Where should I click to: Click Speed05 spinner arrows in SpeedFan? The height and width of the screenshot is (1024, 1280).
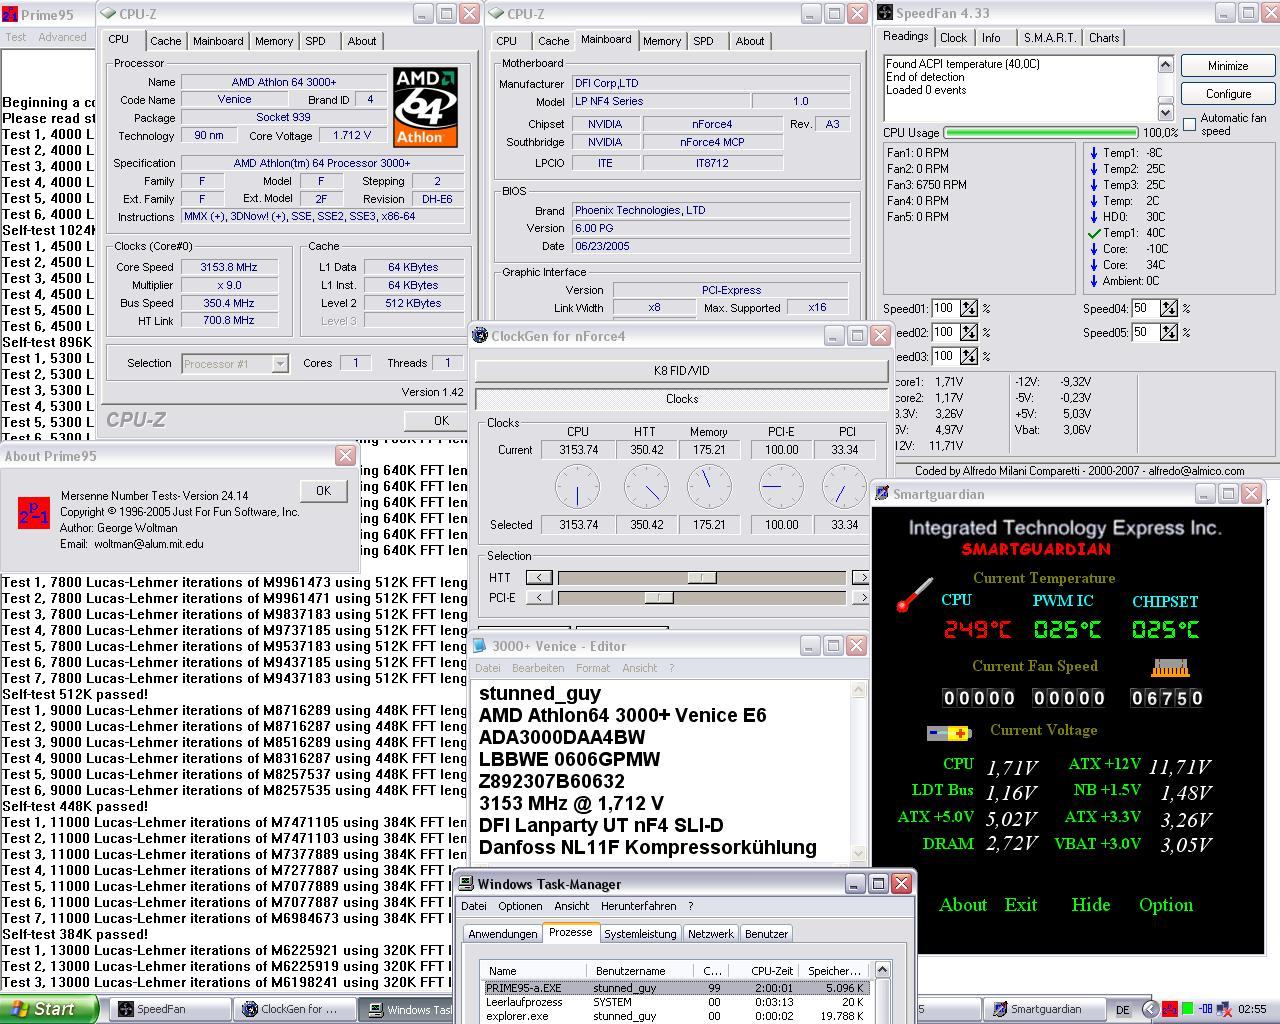1168,332
